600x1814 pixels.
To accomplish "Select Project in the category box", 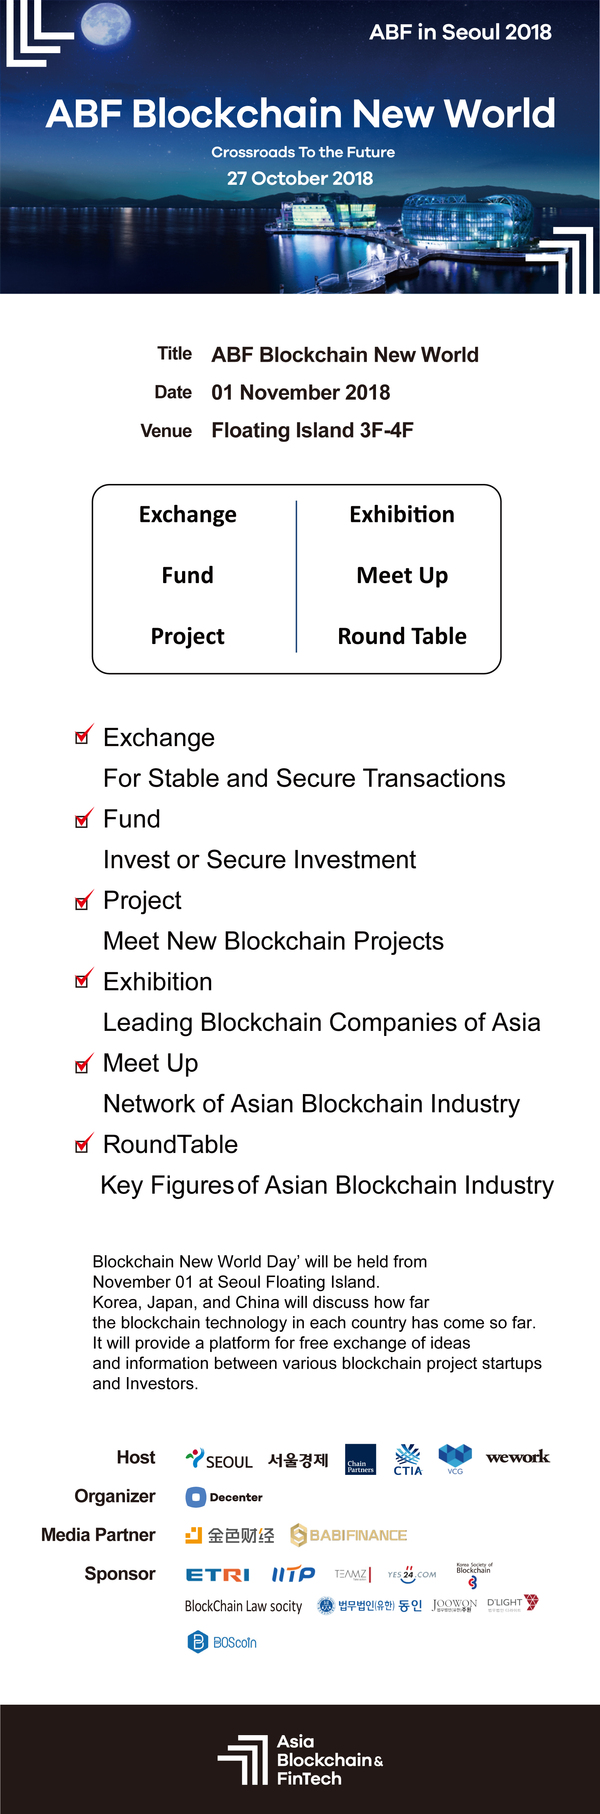I will 187,636.
